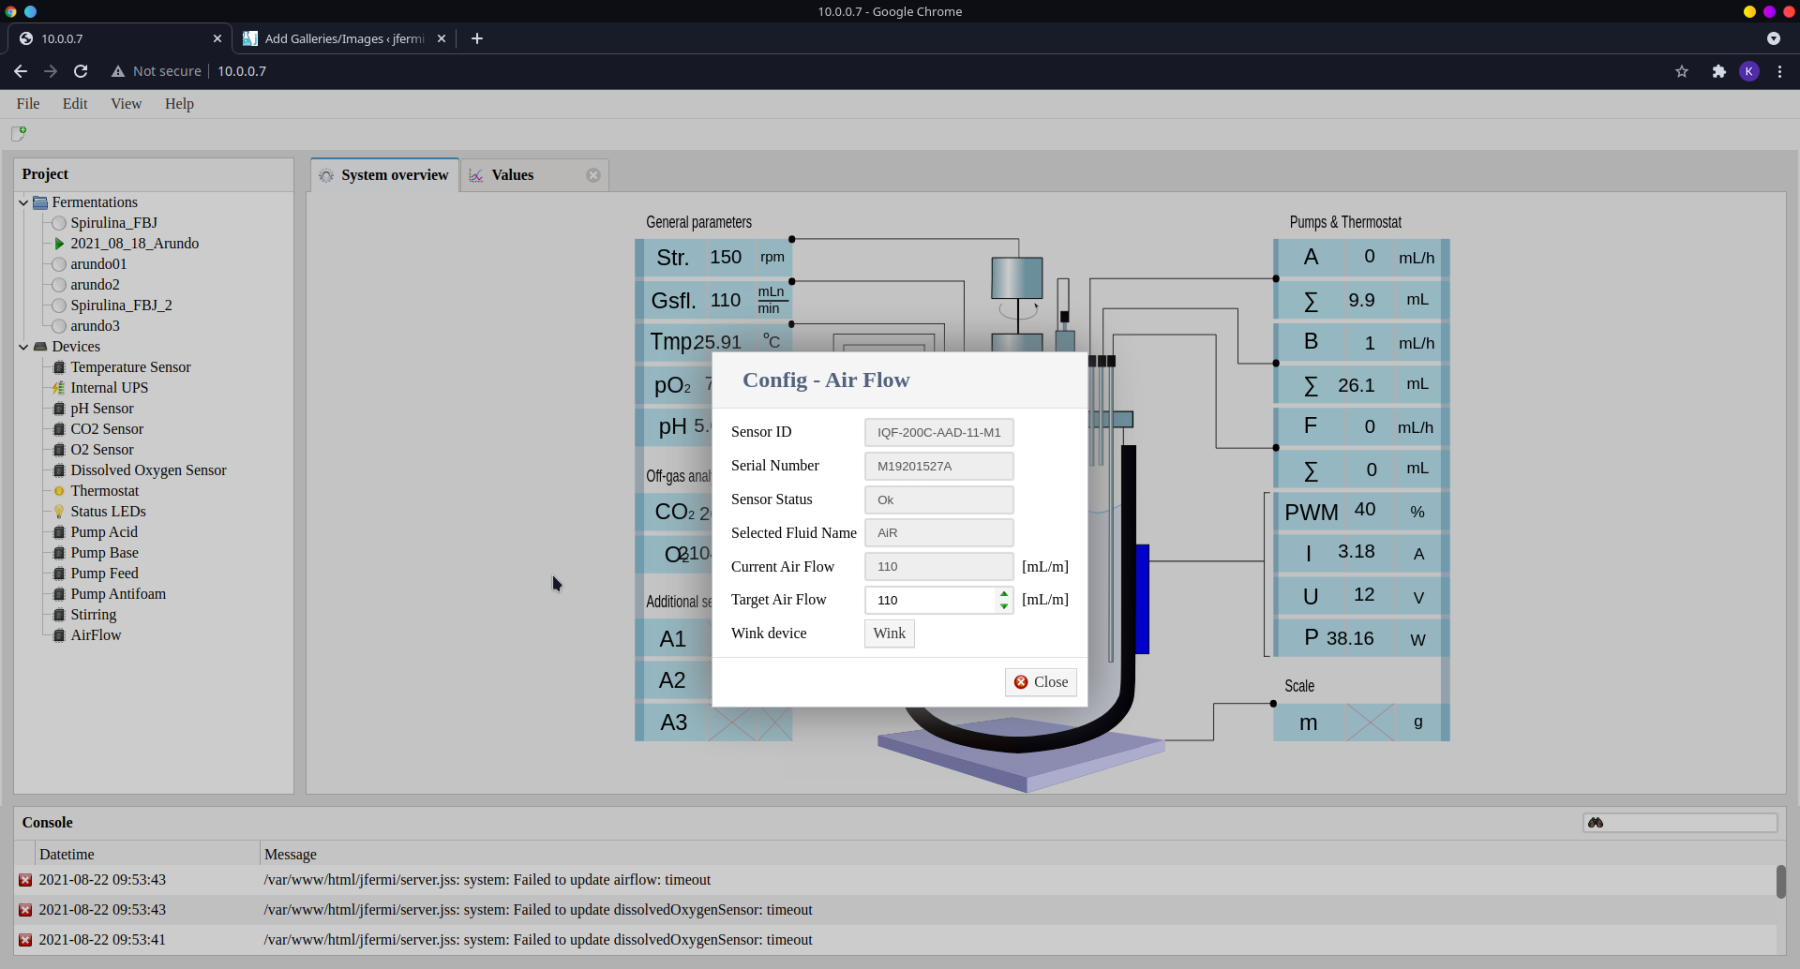The image size is (1800, 969).
Task: Collapse the Fermentations tree node
Action: 23,203
